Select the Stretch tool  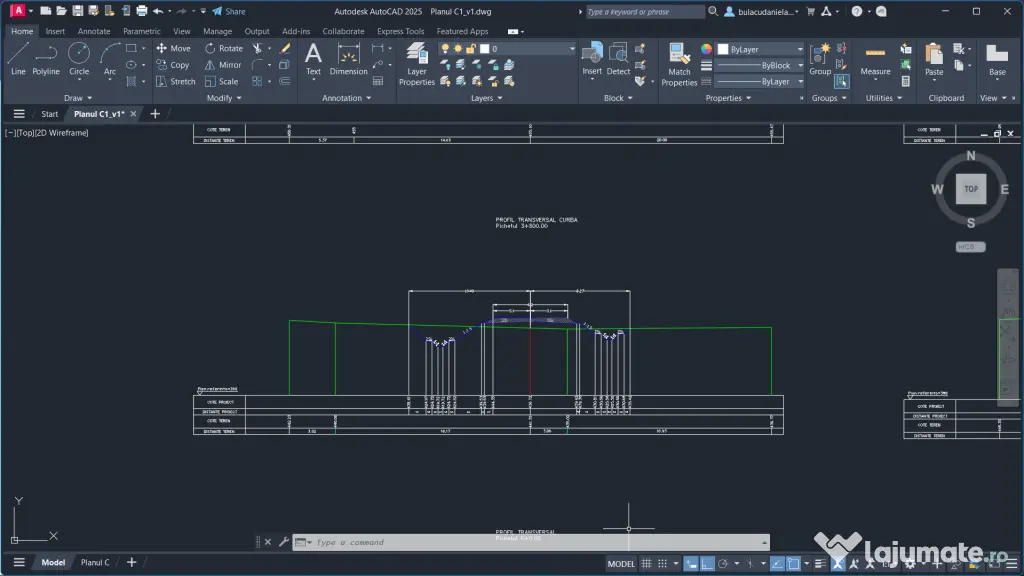coord(175,82)
